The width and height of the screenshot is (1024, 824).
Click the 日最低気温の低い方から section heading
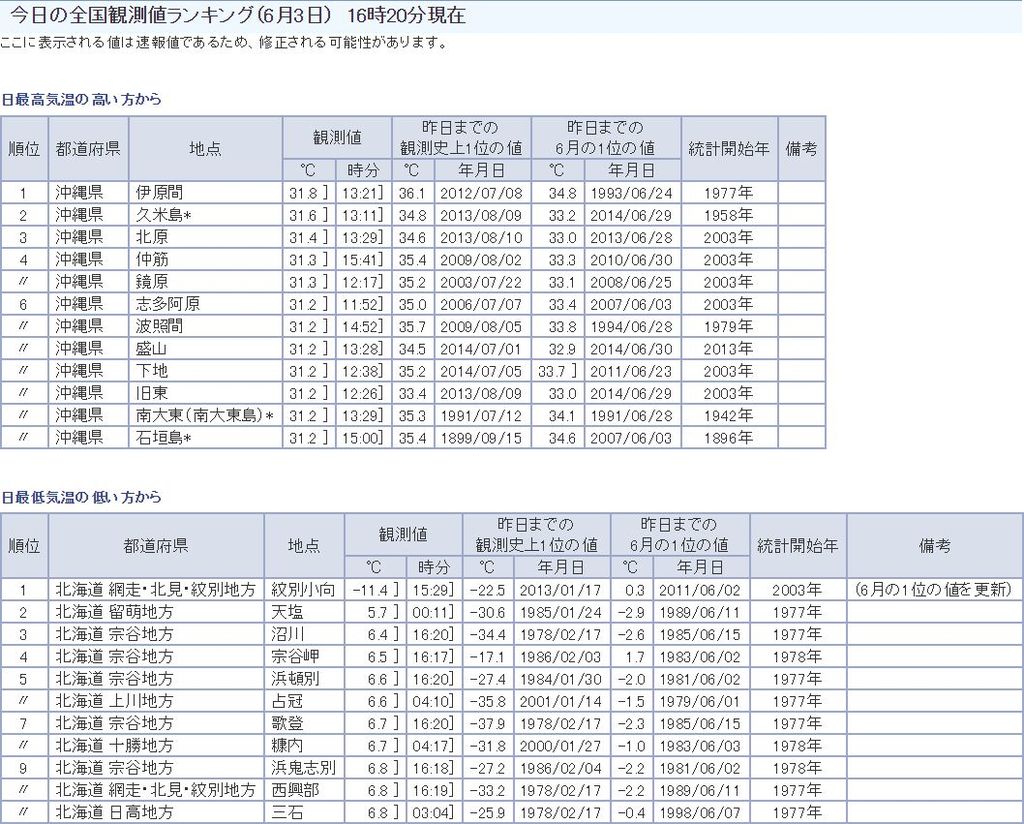[82, 497]
